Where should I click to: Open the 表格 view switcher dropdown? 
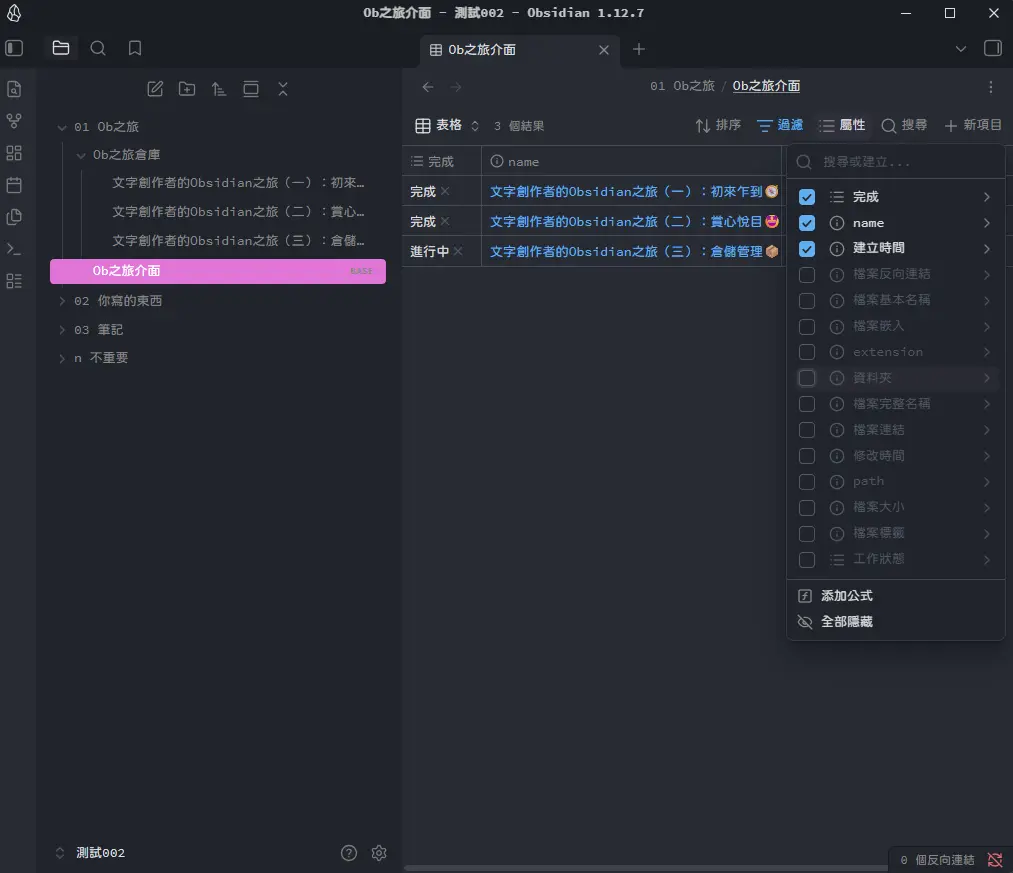[x=447, y=126]
